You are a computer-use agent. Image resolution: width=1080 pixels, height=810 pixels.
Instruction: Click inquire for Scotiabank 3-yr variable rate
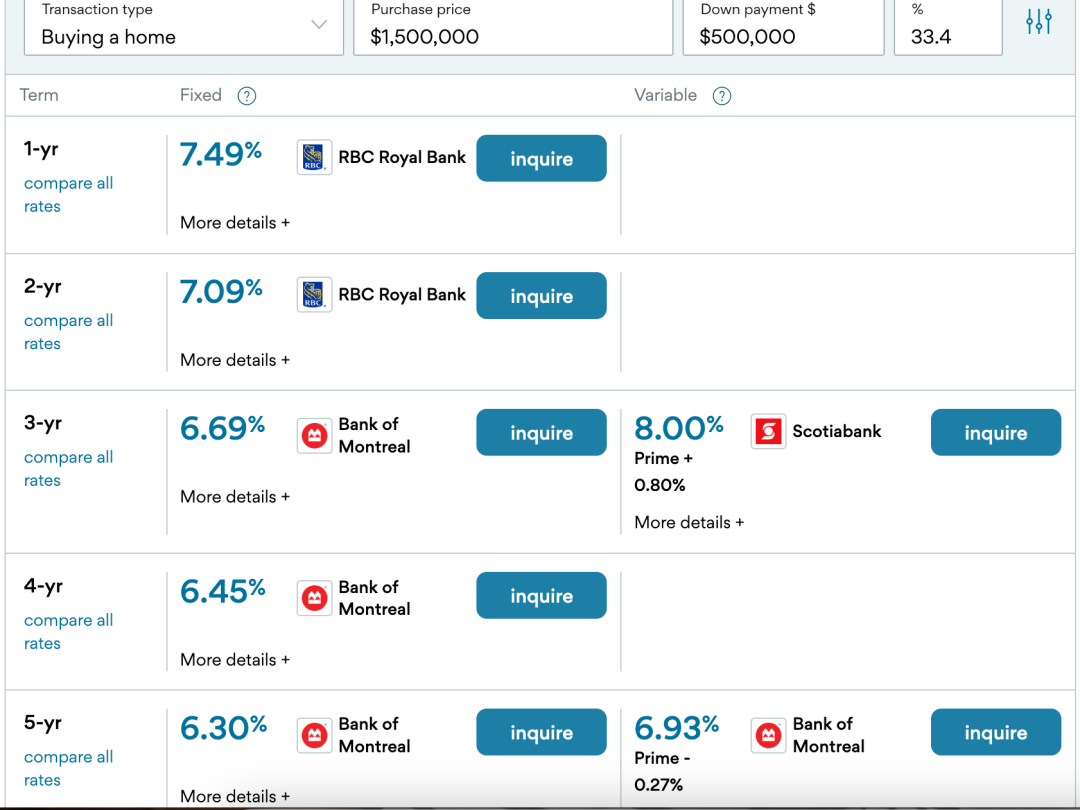(x=995, y=433)
